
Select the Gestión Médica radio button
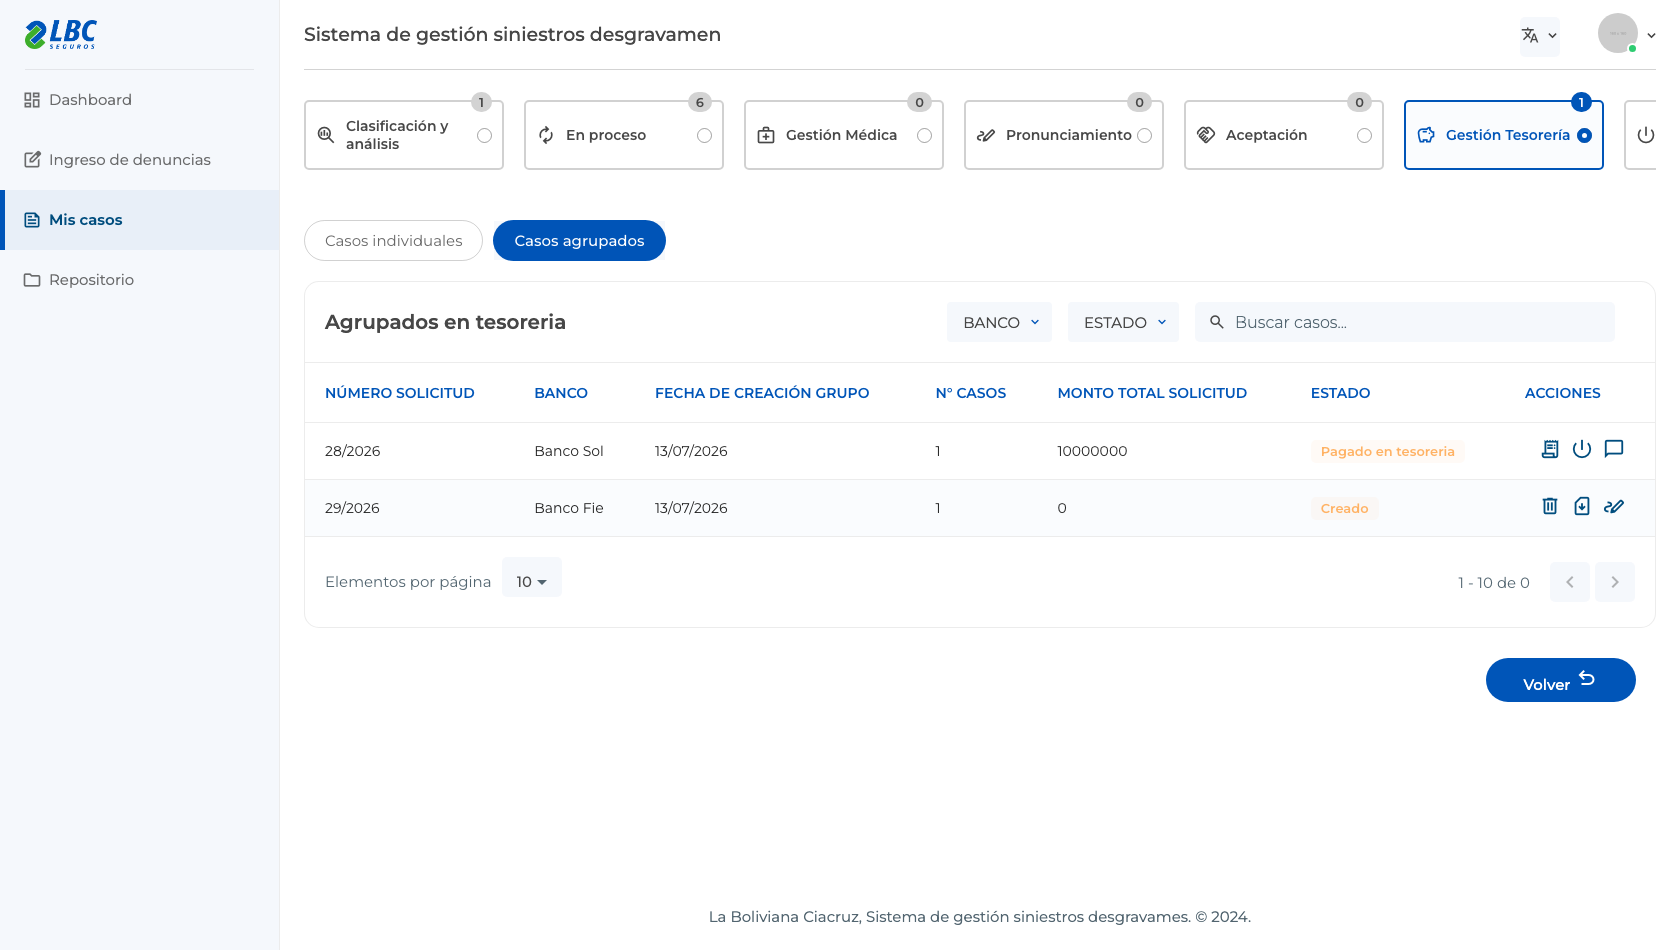pos(924,135)
